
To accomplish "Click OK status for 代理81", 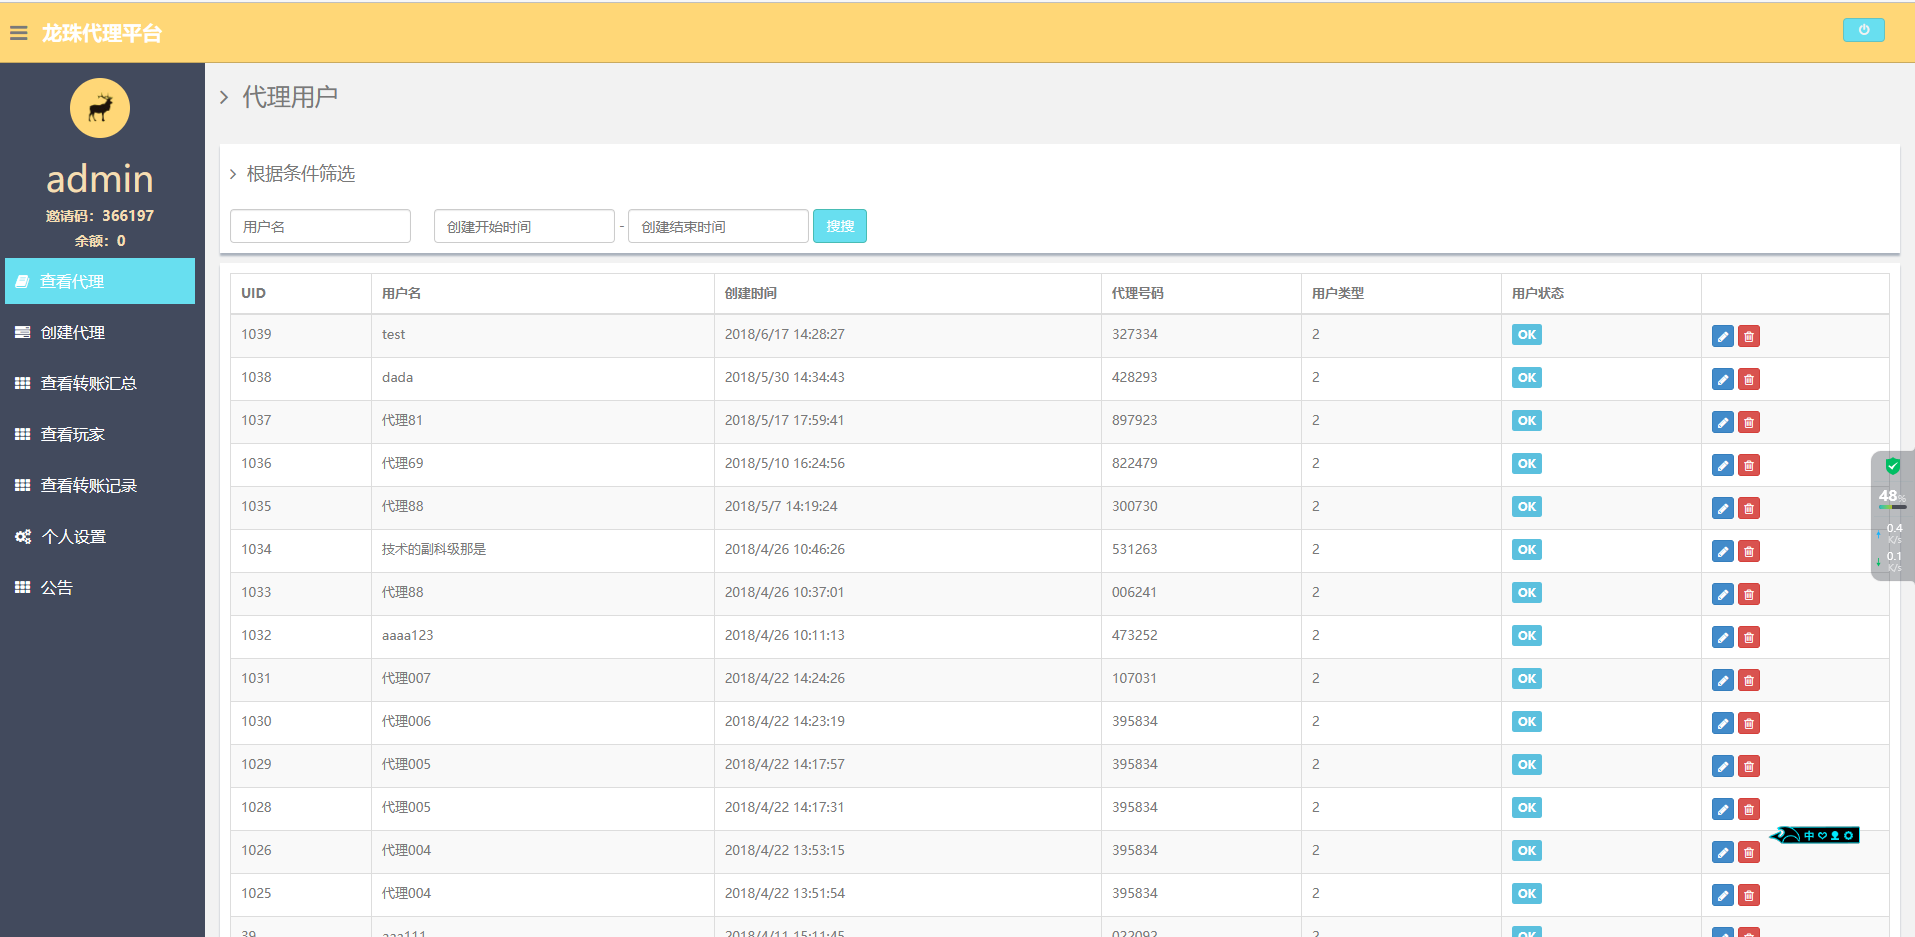I will click(1526, 421).
